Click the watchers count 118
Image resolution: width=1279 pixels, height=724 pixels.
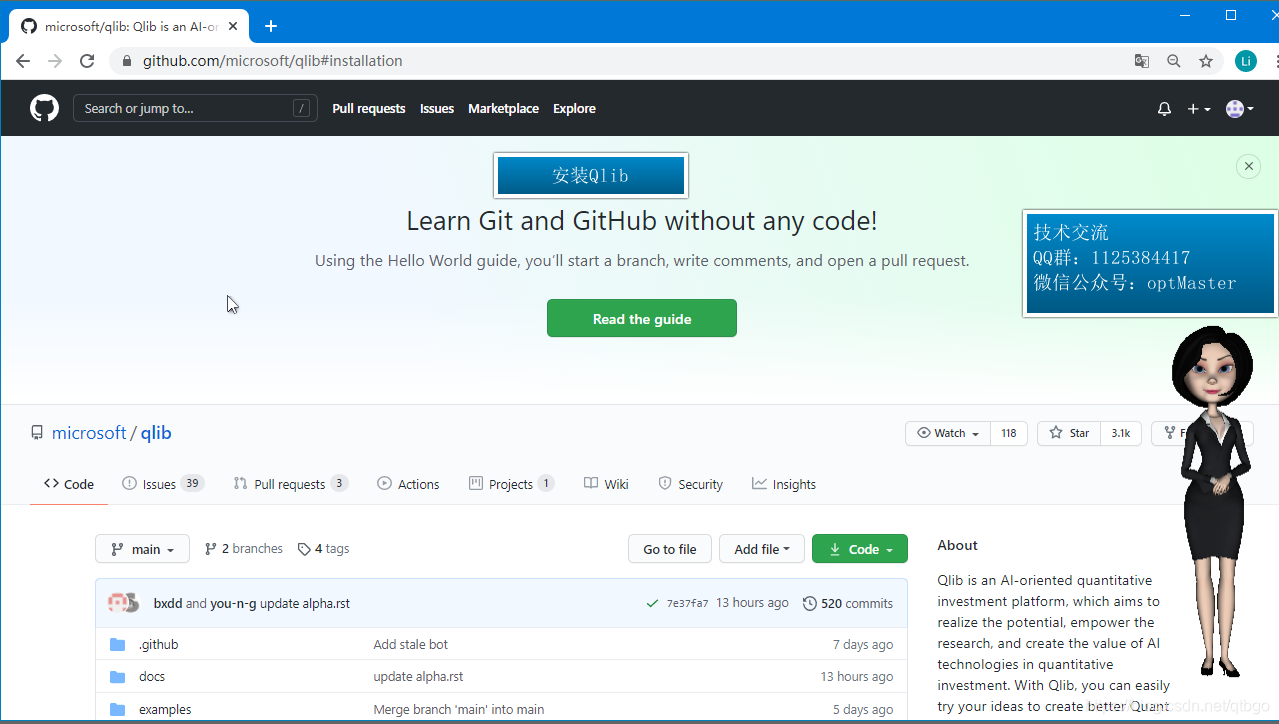tap(1009, 433)
